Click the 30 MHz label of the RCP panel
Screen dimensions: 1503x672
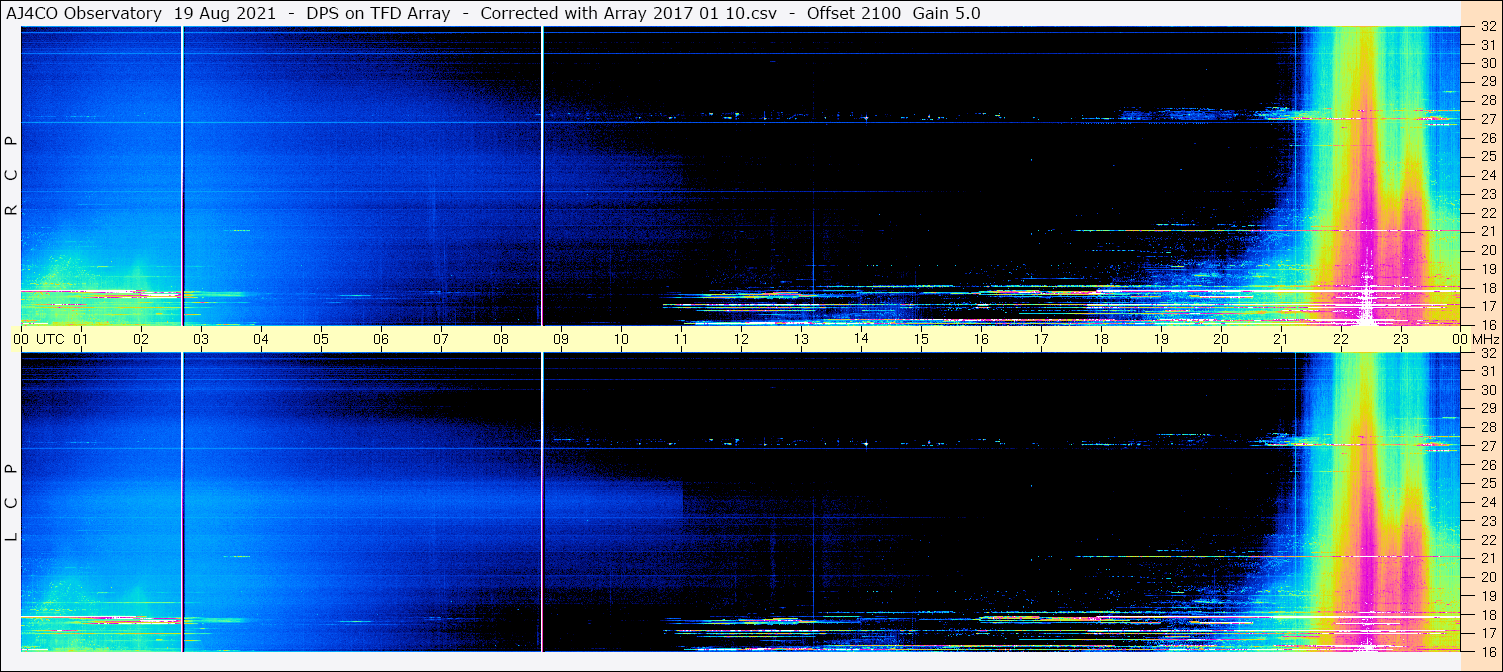(x=1487, y=63)
